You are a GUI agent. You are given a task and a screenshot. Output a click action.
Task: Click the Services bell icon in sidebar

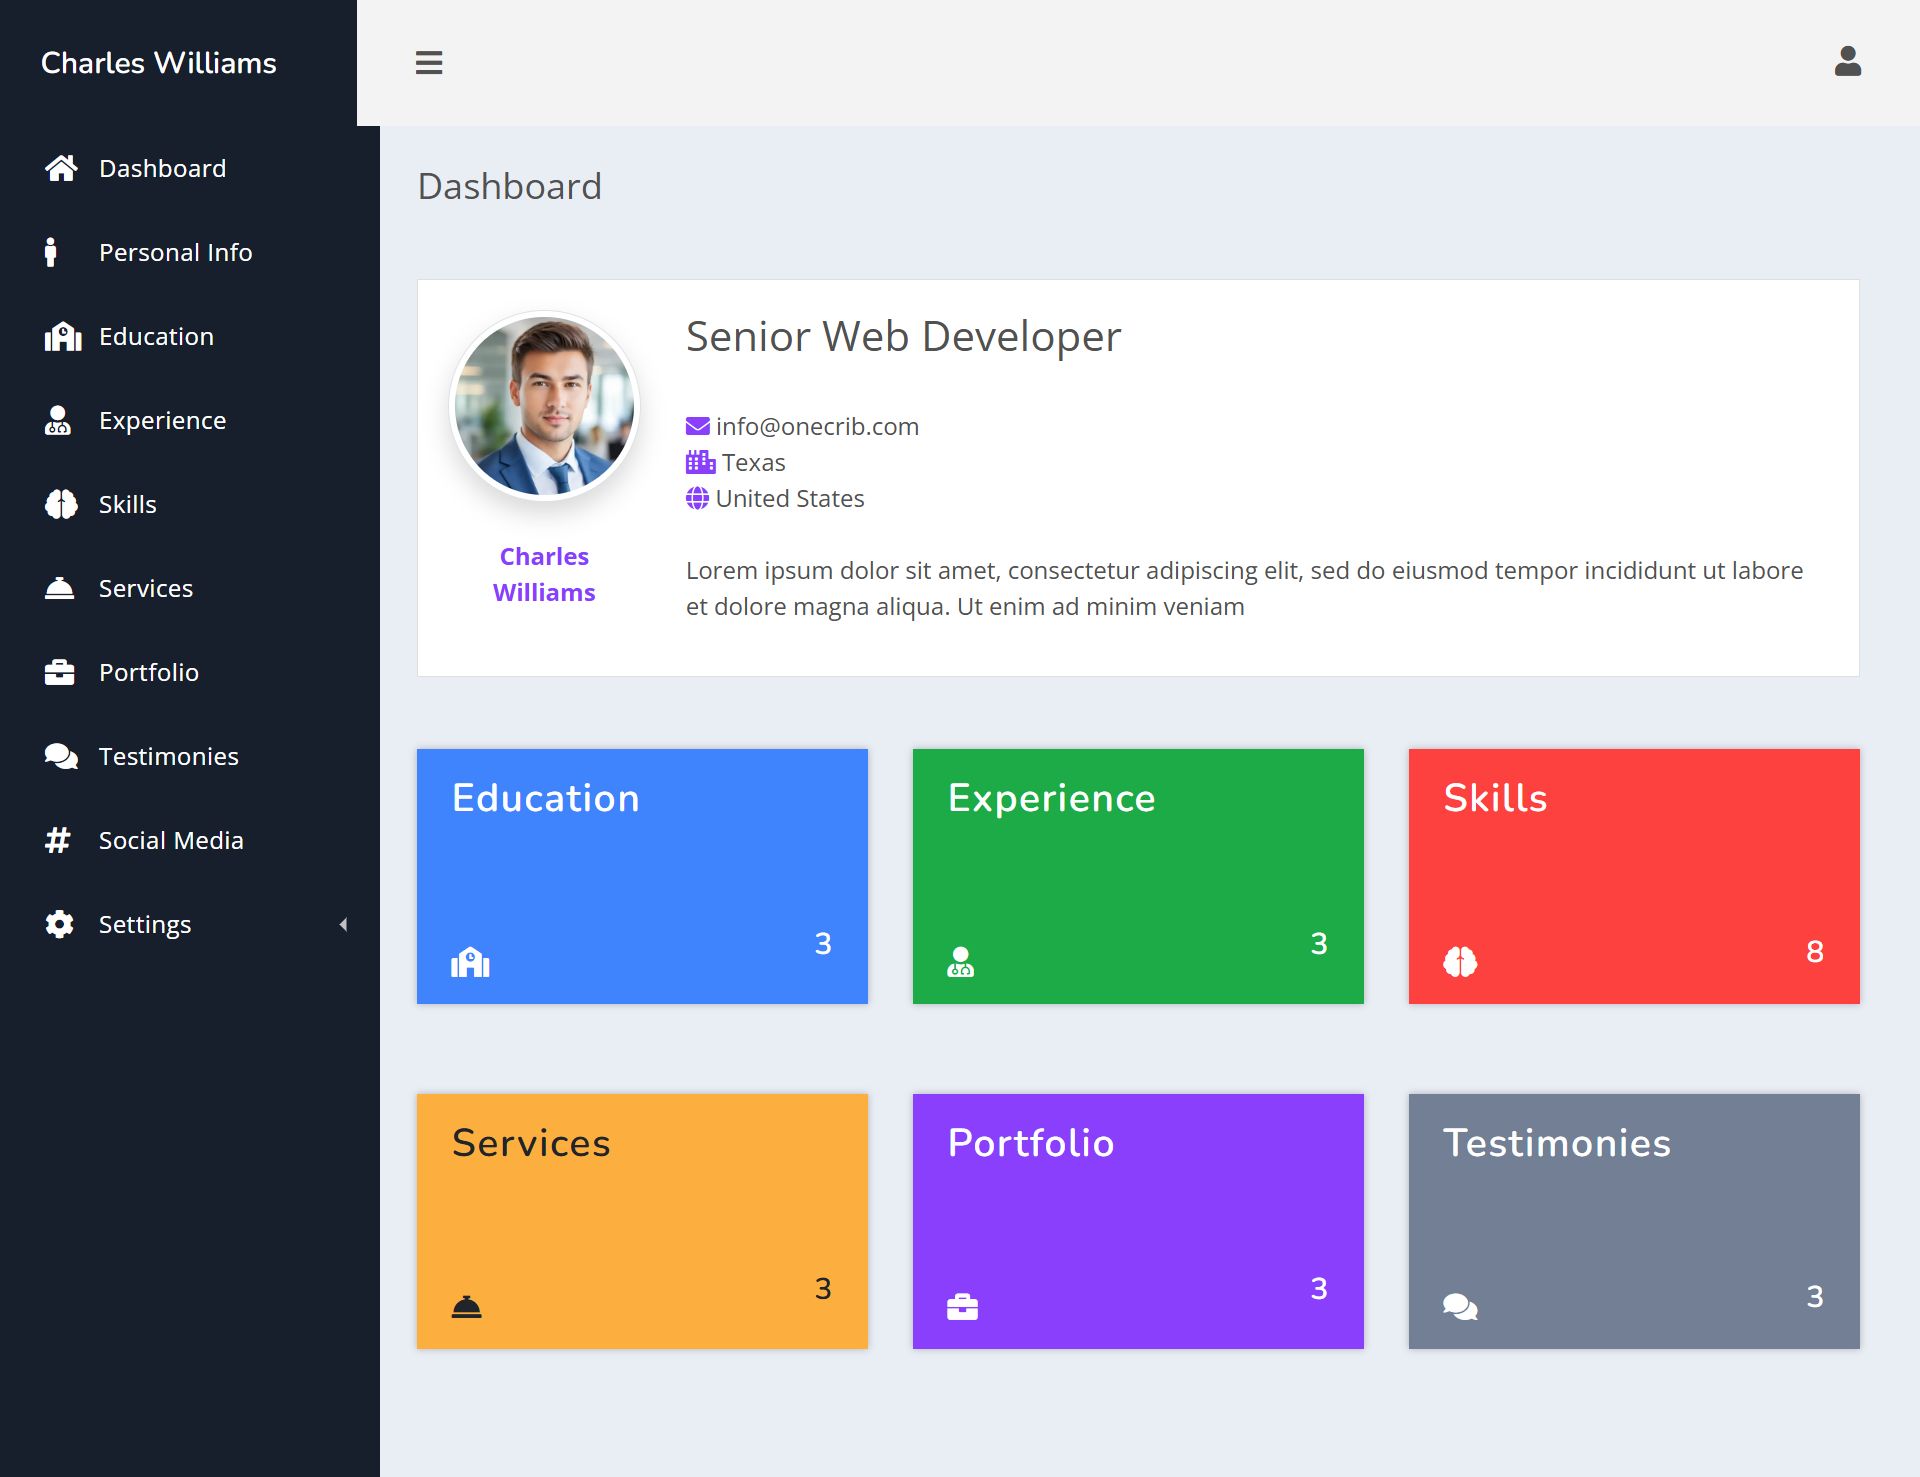60,588
